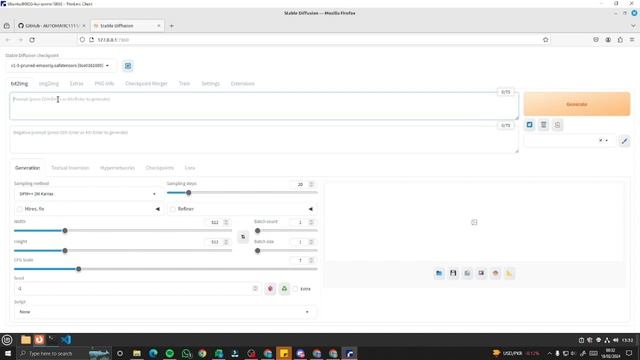Focus the negative prompt text area
The height and width of the screenshot is (360, 640).
pyautogui.click(x=264, y=140)
